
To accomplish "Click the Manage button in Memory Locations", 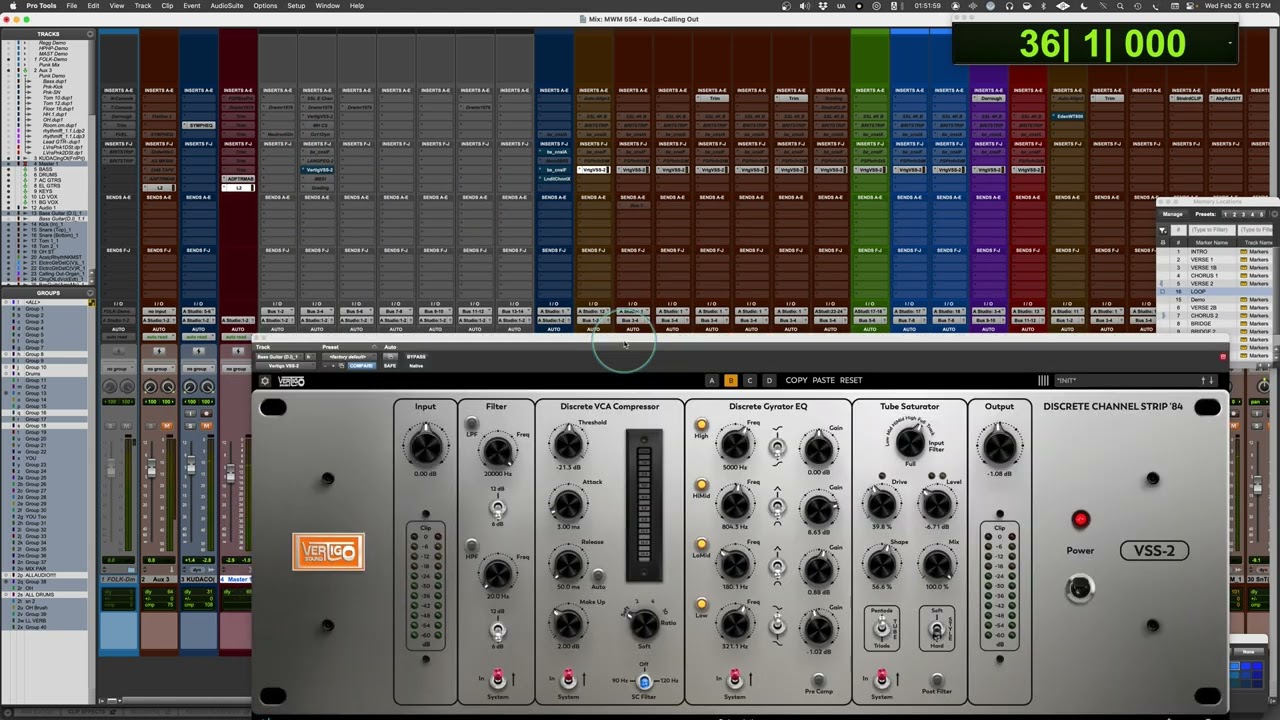I will (1172, 214).
